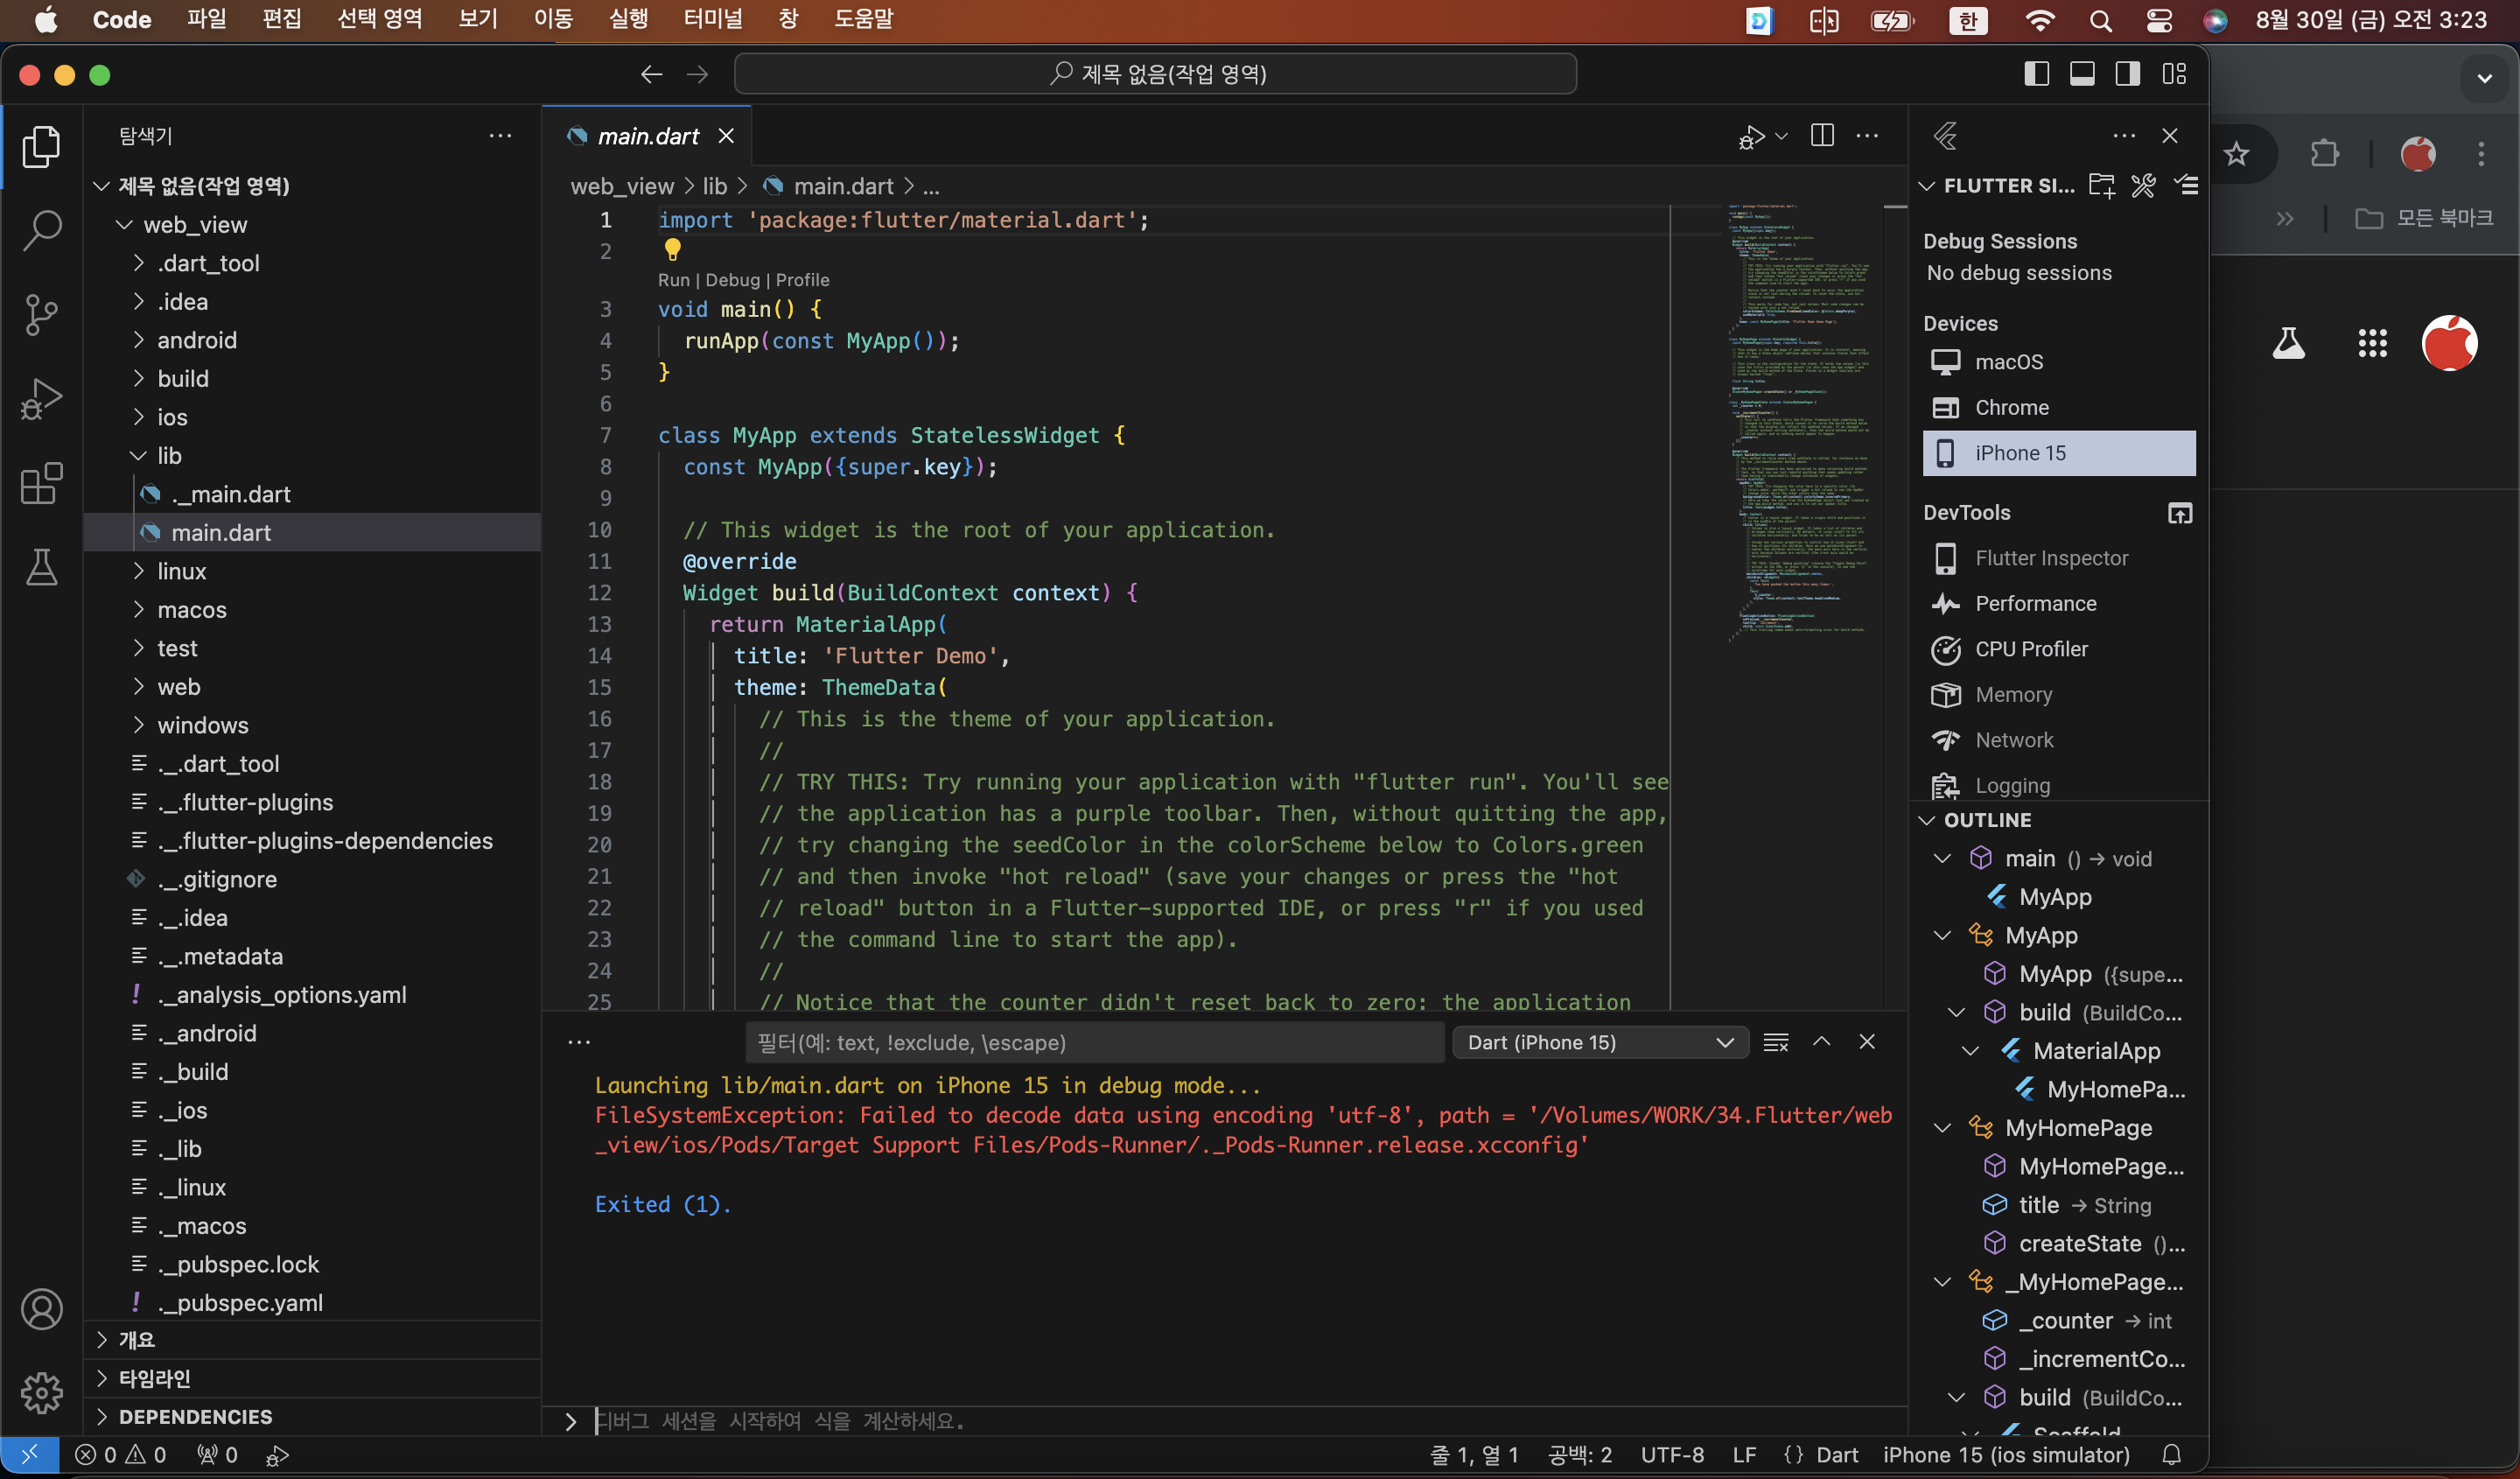Viewport: 2520px width, 1479px height.
Task: Click the run or debug play icon in the editor toolbar
Action: [1752, 136]
